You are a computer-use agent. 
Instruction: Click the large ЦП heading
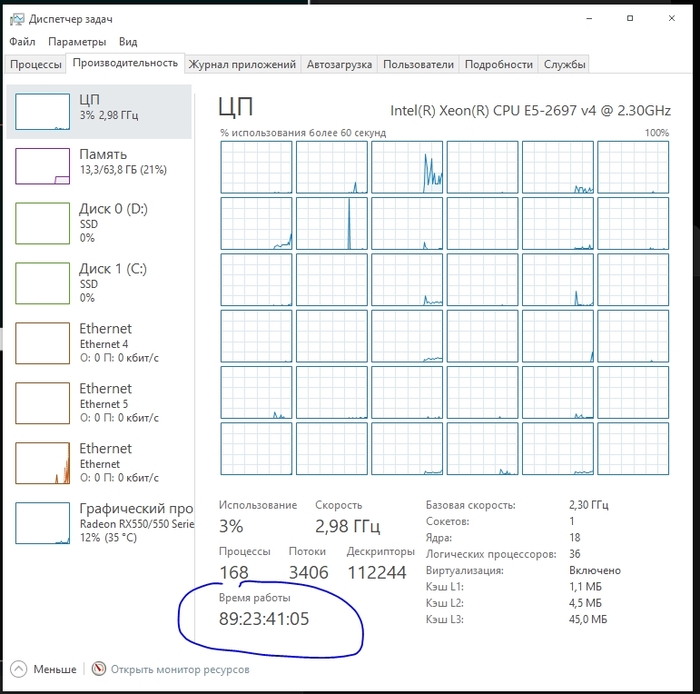click(x=236, y=107)
